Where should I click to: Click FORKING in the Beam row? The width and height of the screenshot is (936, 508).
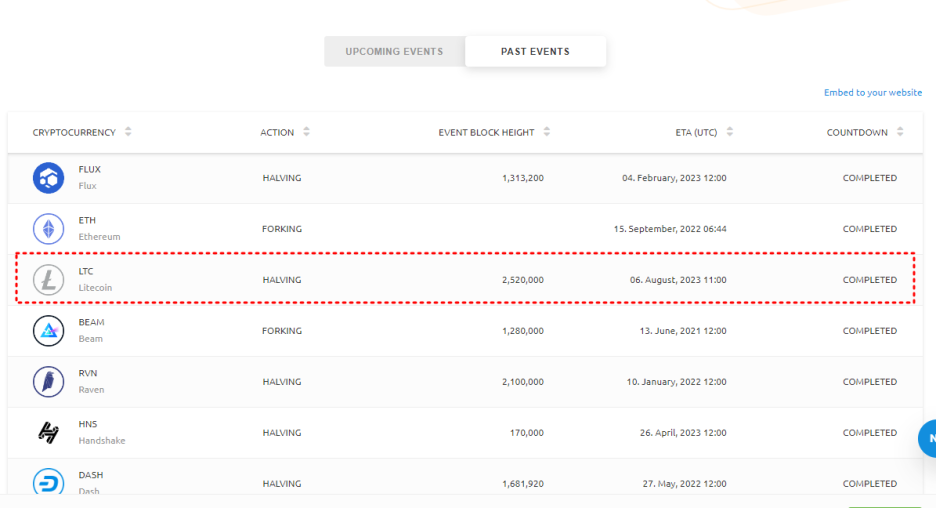point(282,331)
